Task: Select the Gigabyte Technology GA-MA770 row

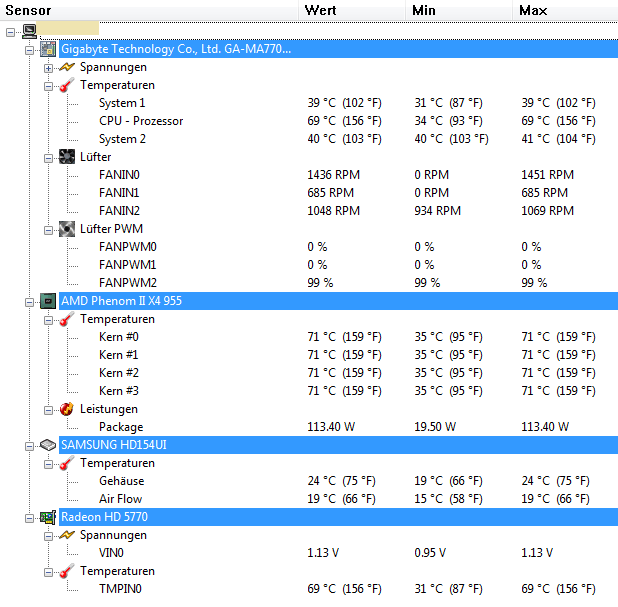Action: pyautogui.click(x=339, y=49)
